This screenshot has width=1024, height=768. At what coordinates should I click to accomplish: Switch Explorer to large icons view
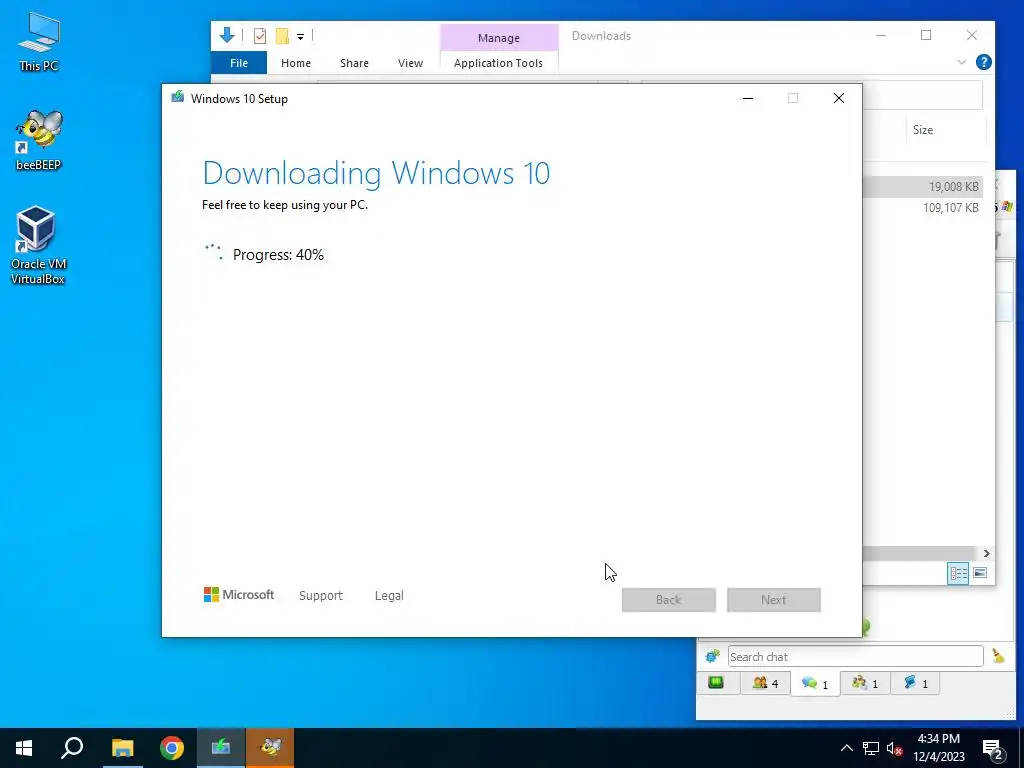(980, 573)
